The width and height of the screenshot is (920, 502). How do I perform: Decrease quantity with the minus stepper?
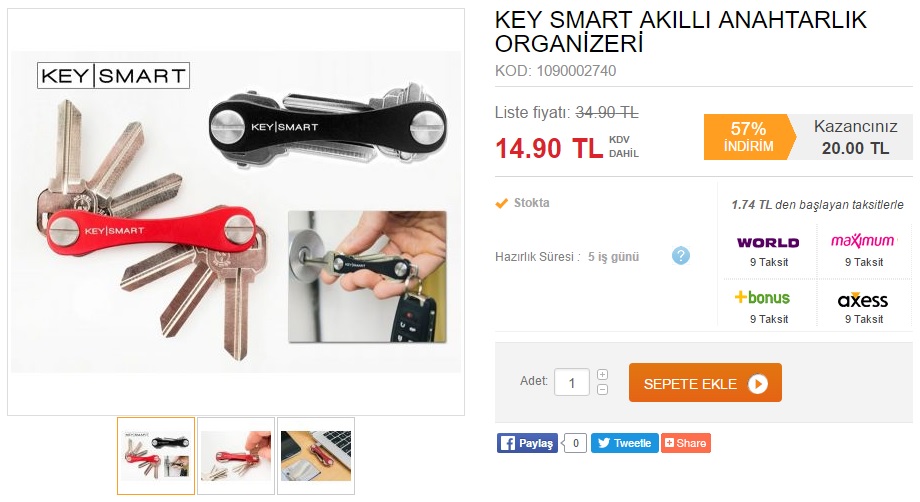(603, 389)
